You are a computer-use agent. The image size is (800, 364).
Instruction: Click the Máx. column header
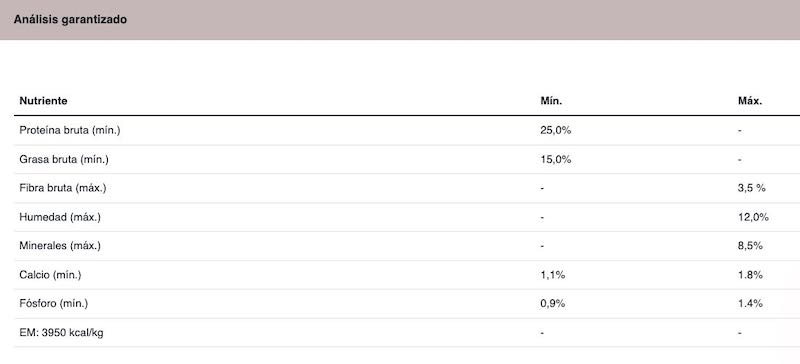click(x=750, y=101)
